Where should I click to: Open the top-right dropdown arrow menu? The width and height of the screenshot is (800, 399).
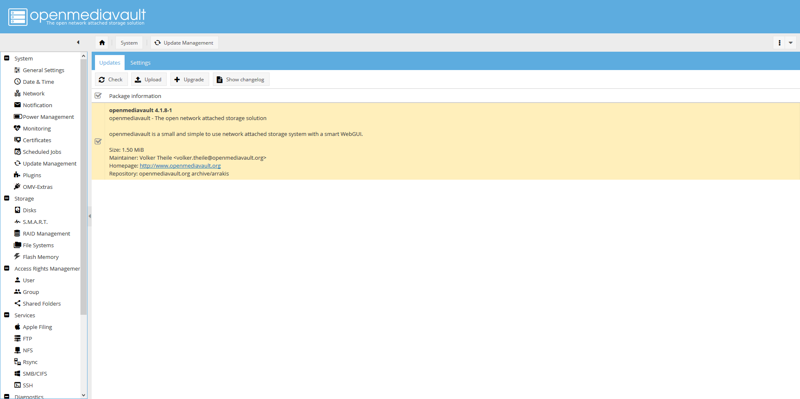(791, 43)
